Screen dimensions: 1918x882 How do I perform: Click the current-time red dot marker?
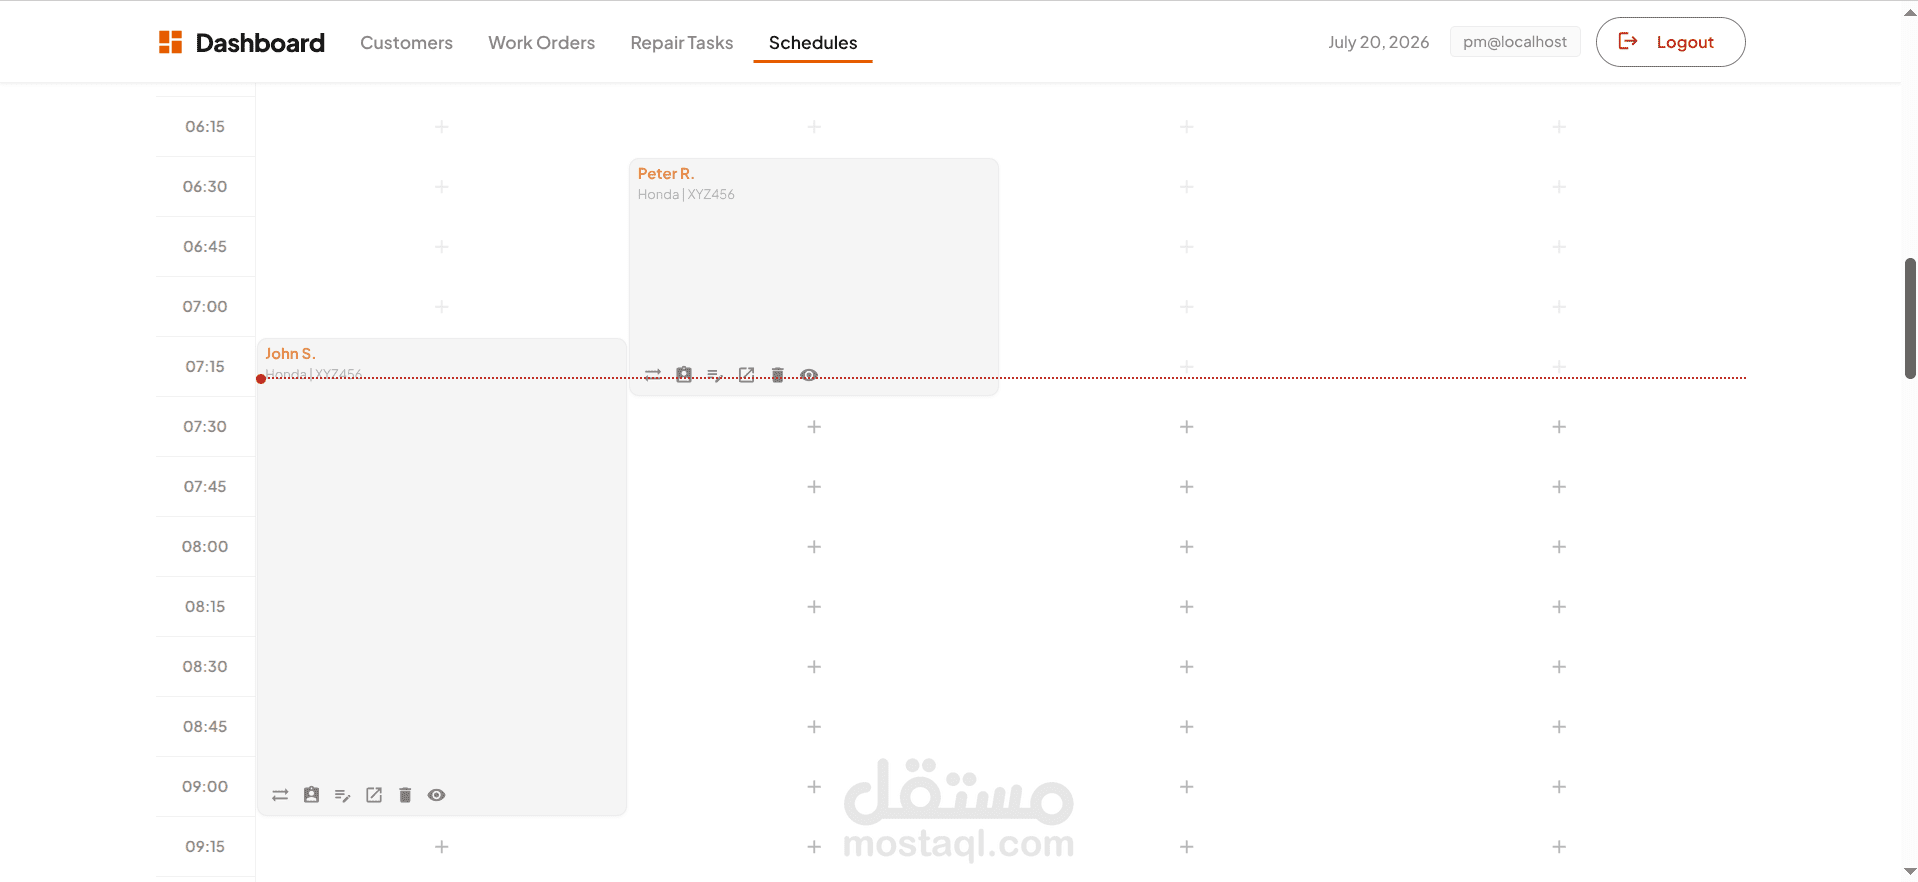coord(261,379)
